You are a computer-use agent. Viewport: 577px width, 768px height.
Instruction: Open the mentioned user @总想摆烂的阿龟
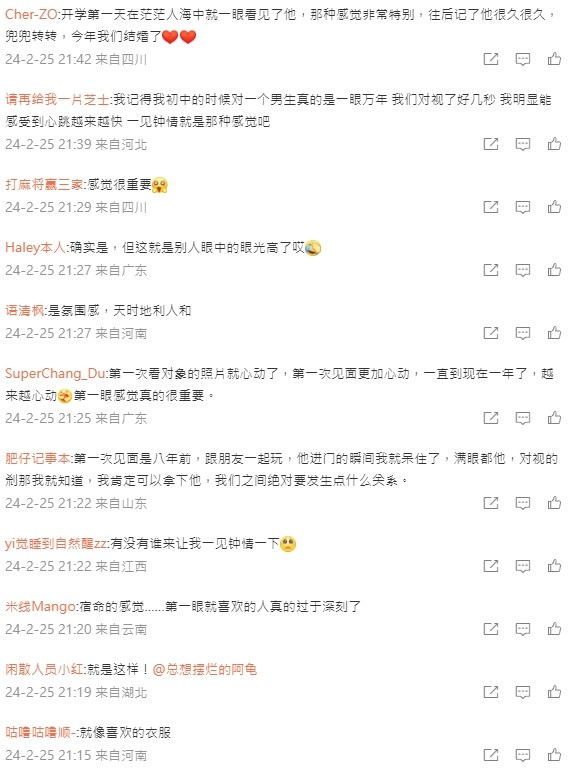205,670
